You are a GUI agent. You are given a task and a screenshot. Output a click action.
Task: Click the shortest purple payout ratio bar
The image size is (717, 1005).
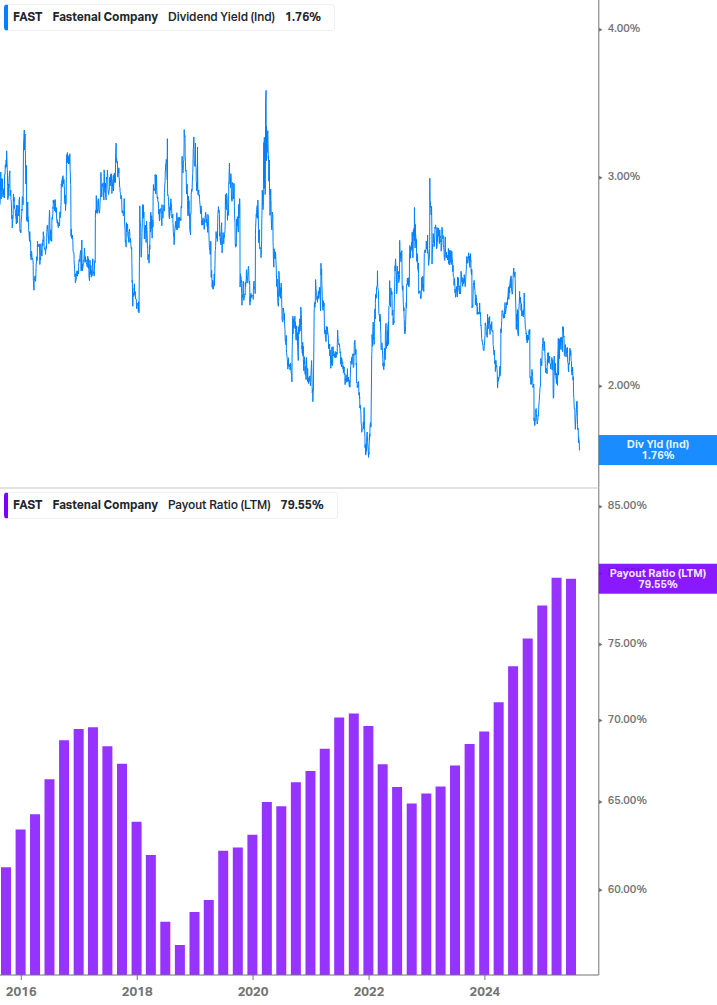(180, 960)
